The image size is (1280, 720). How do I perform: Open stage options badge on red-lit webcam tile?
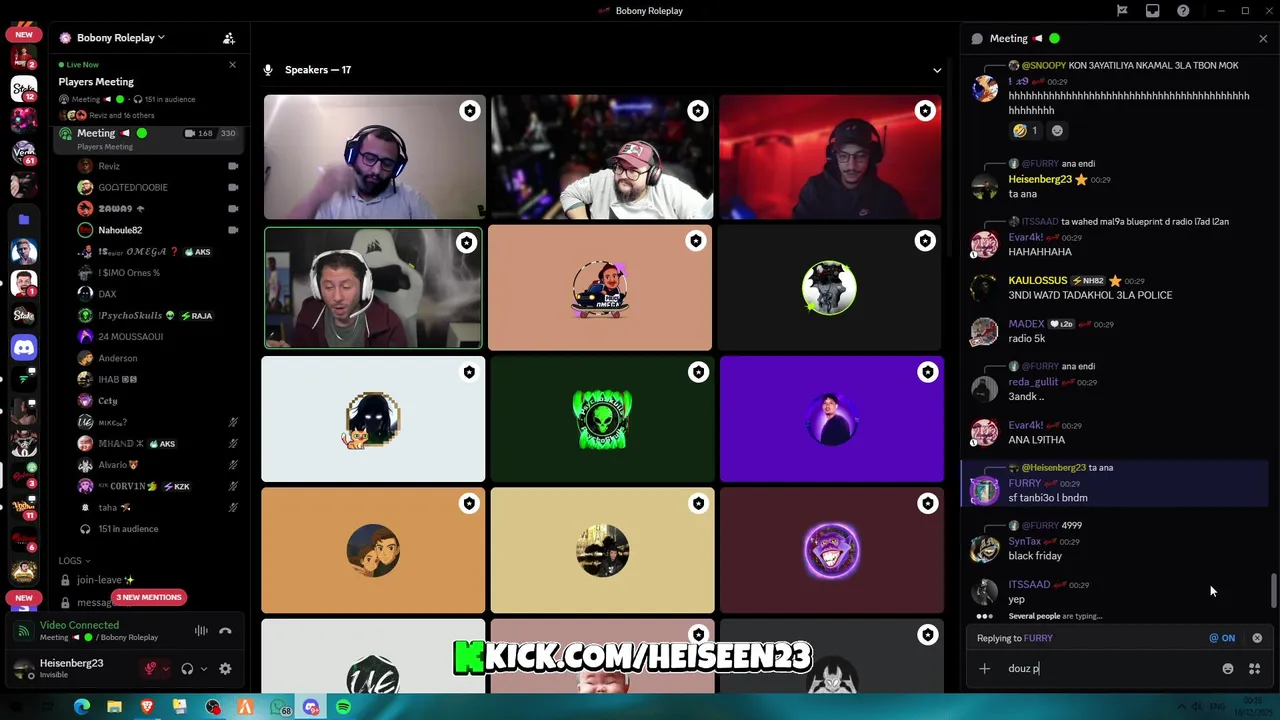[x=925, y=111]
